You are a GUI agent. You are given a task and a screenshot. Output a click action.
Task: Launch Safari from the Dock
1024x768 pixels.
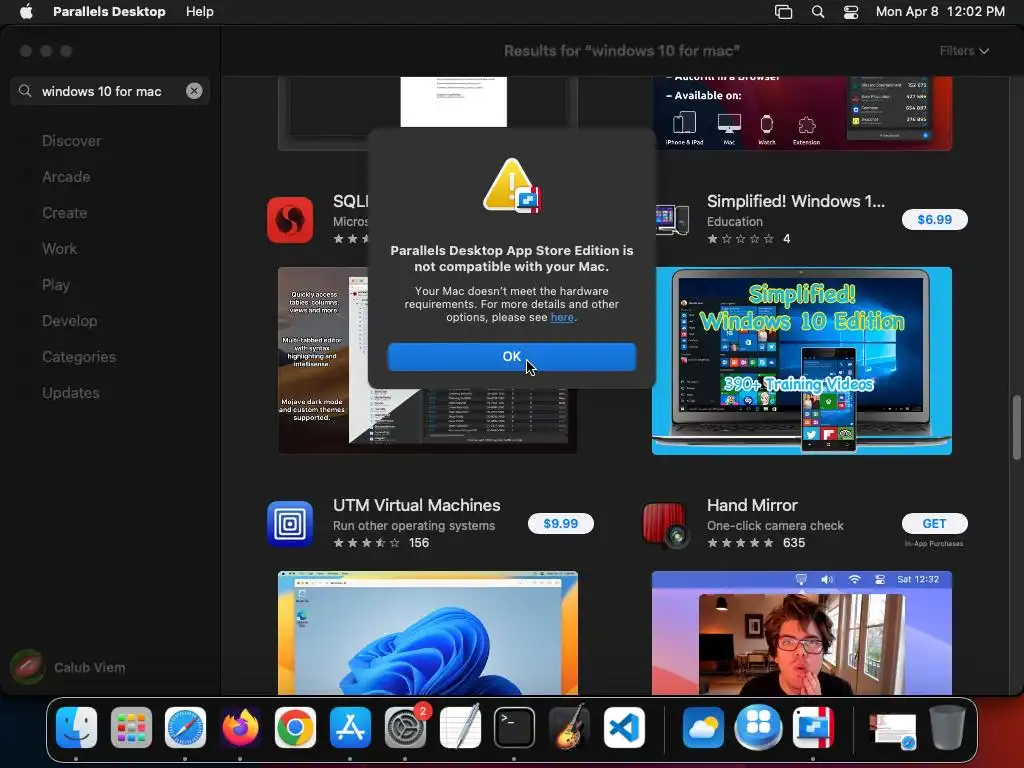[x=185, y=727]
